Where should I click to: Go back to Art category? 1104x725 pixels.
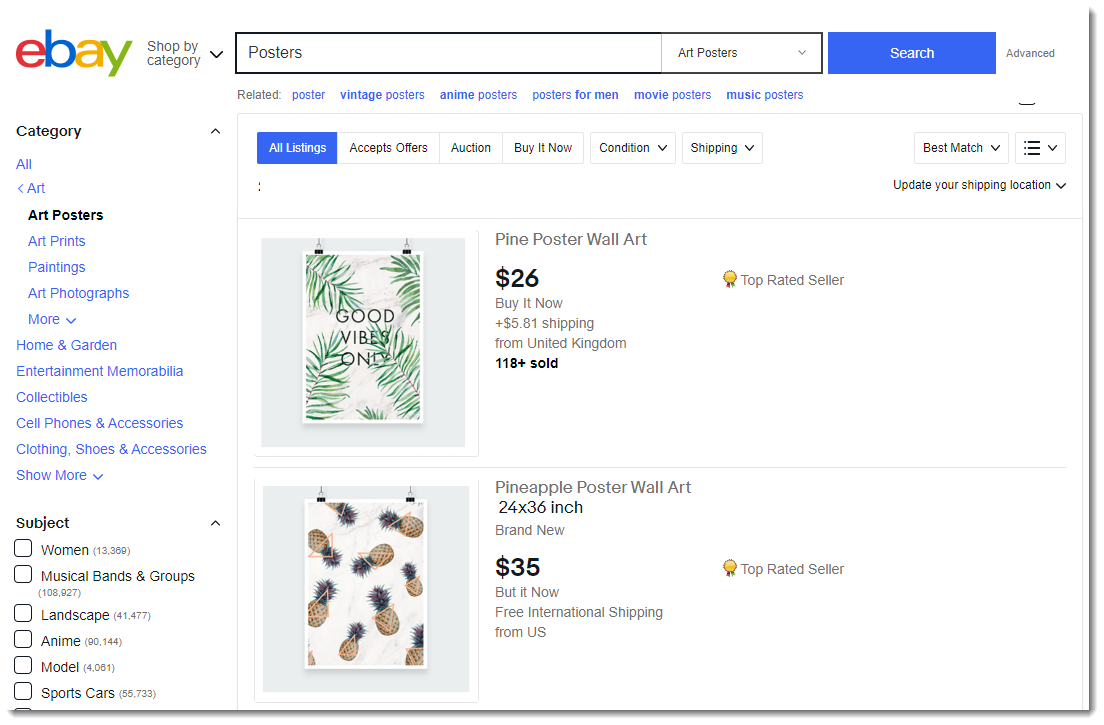tap(31, 188)
